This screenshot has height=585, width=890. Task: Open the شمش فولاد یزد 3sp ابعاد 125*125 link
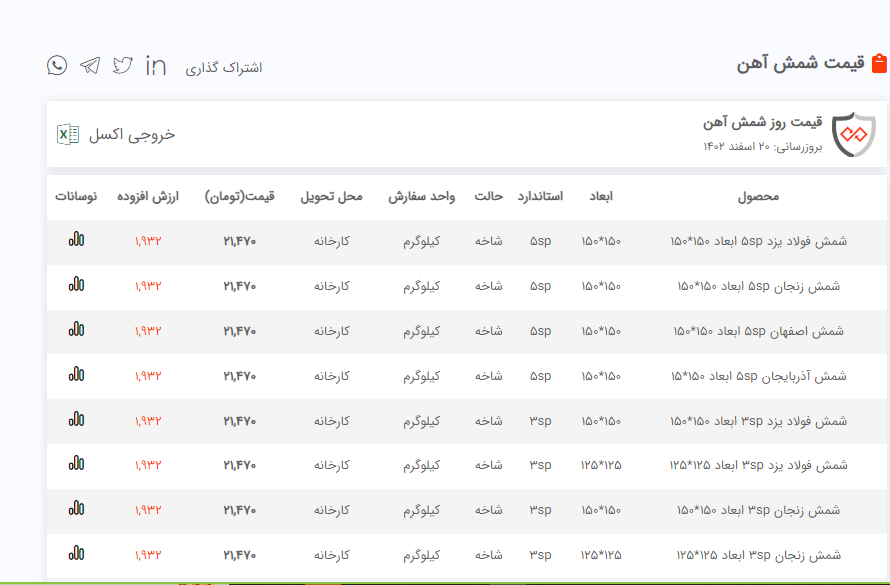point(758,465)
